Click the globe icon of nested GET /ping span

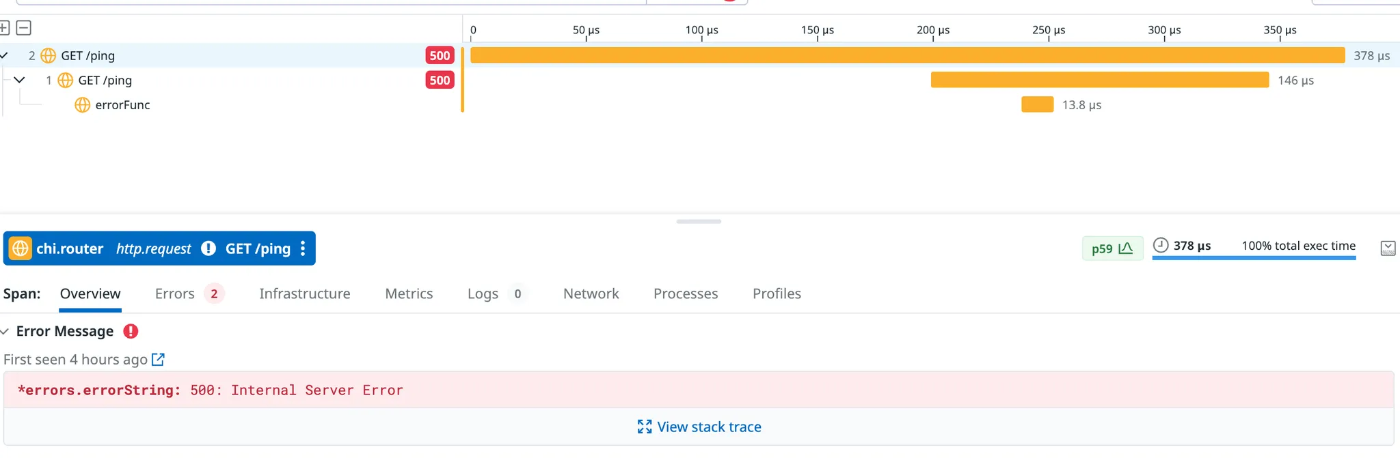coord(66,80)
